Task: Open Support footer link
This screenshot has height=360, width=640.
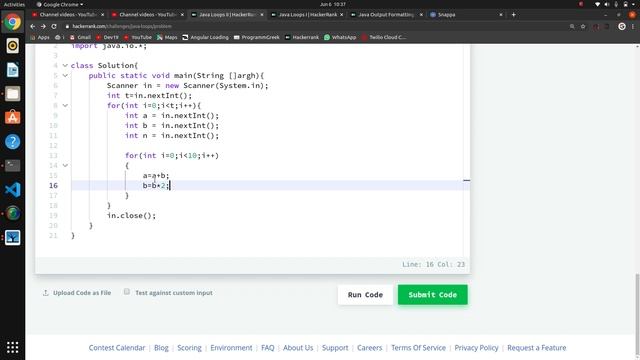Action: [x=335, y=348]
